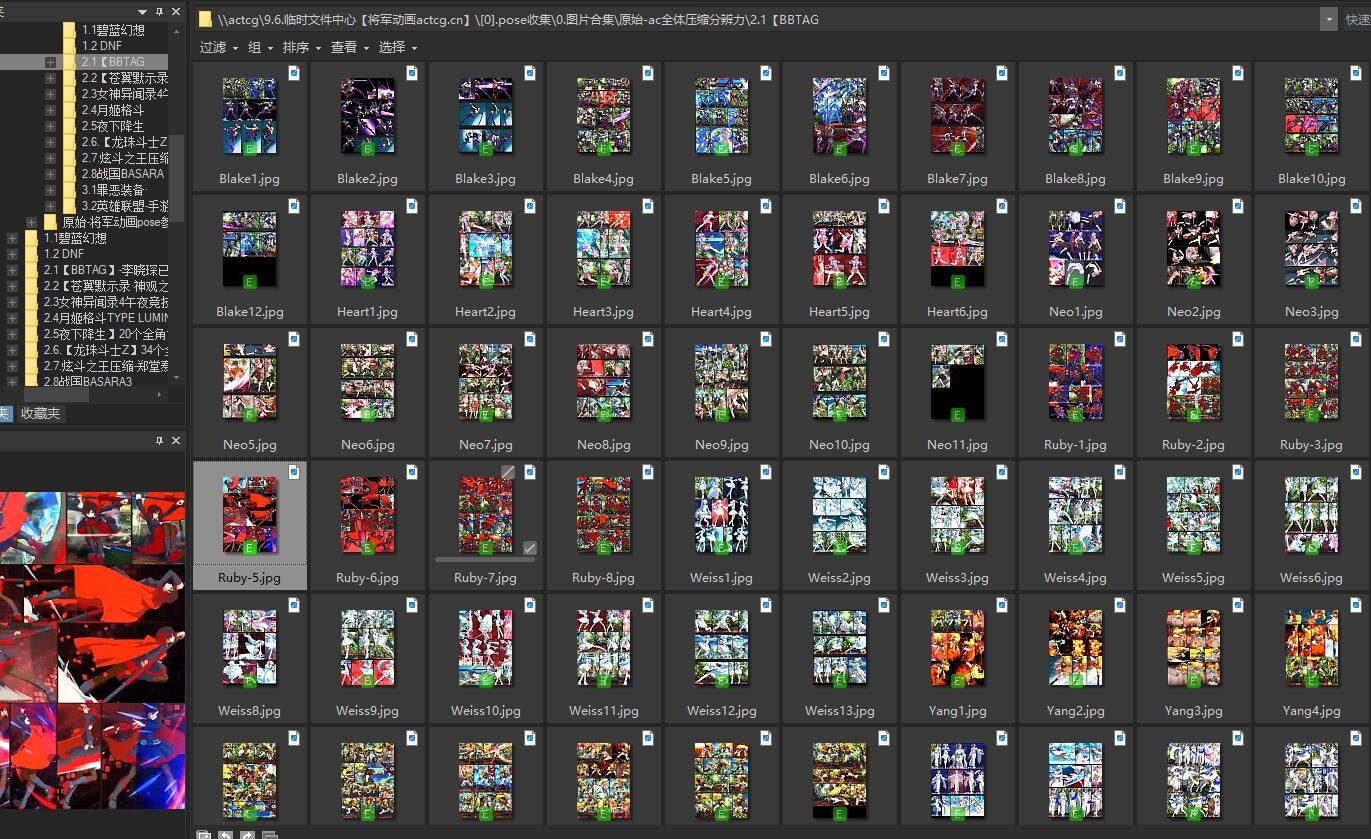Click the rating bar under Ruby-7.jpg thumbnail
Screen dimensions: 1371x839
click(x=485, y=559)
